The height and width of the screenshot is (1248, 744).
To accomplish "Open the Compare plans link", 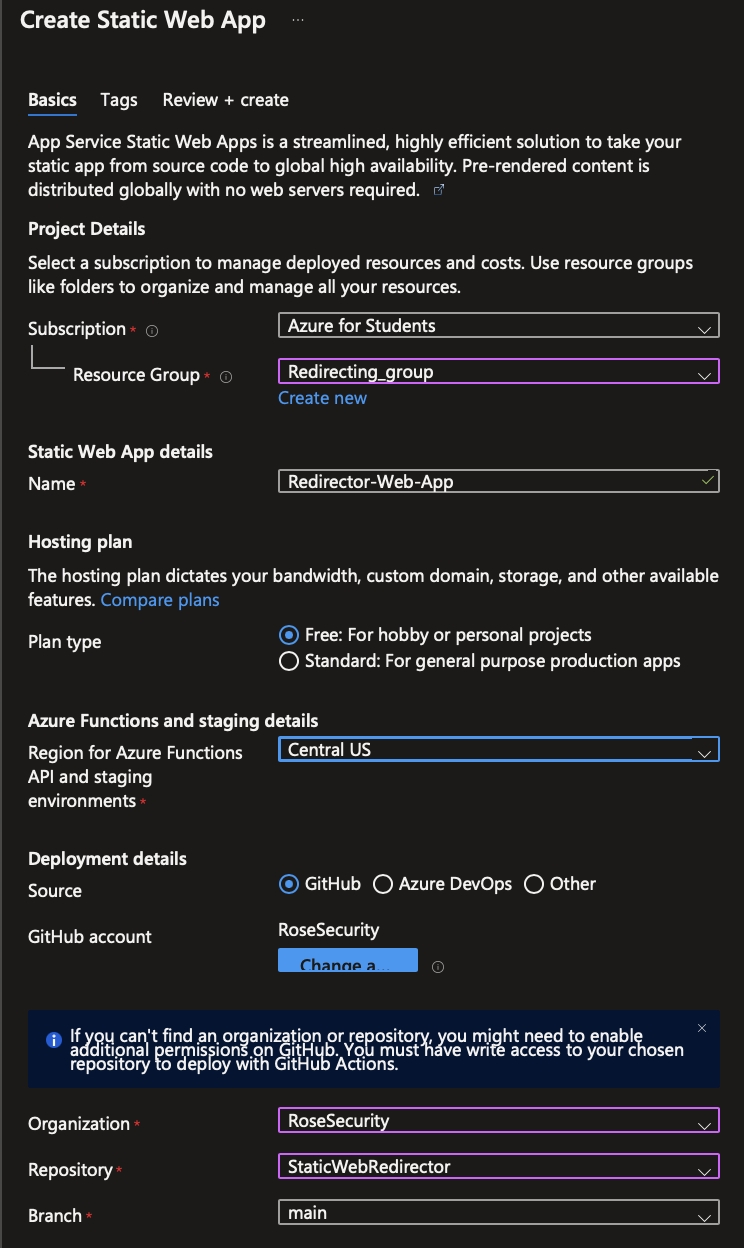I will point(160,600).
